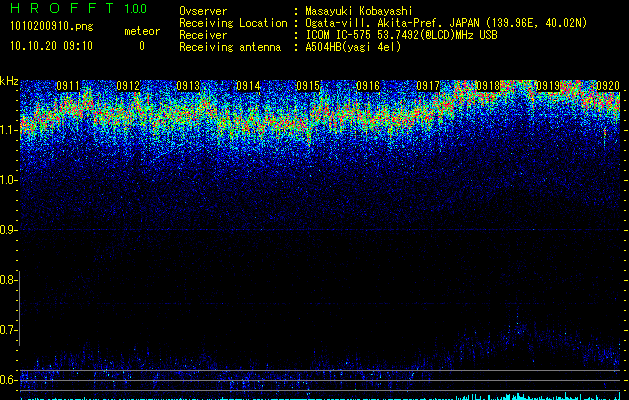The height and width of the screenshot is (400, 629).
Task: Click the 0.7 frequency axis label
Action: [8, 330]
